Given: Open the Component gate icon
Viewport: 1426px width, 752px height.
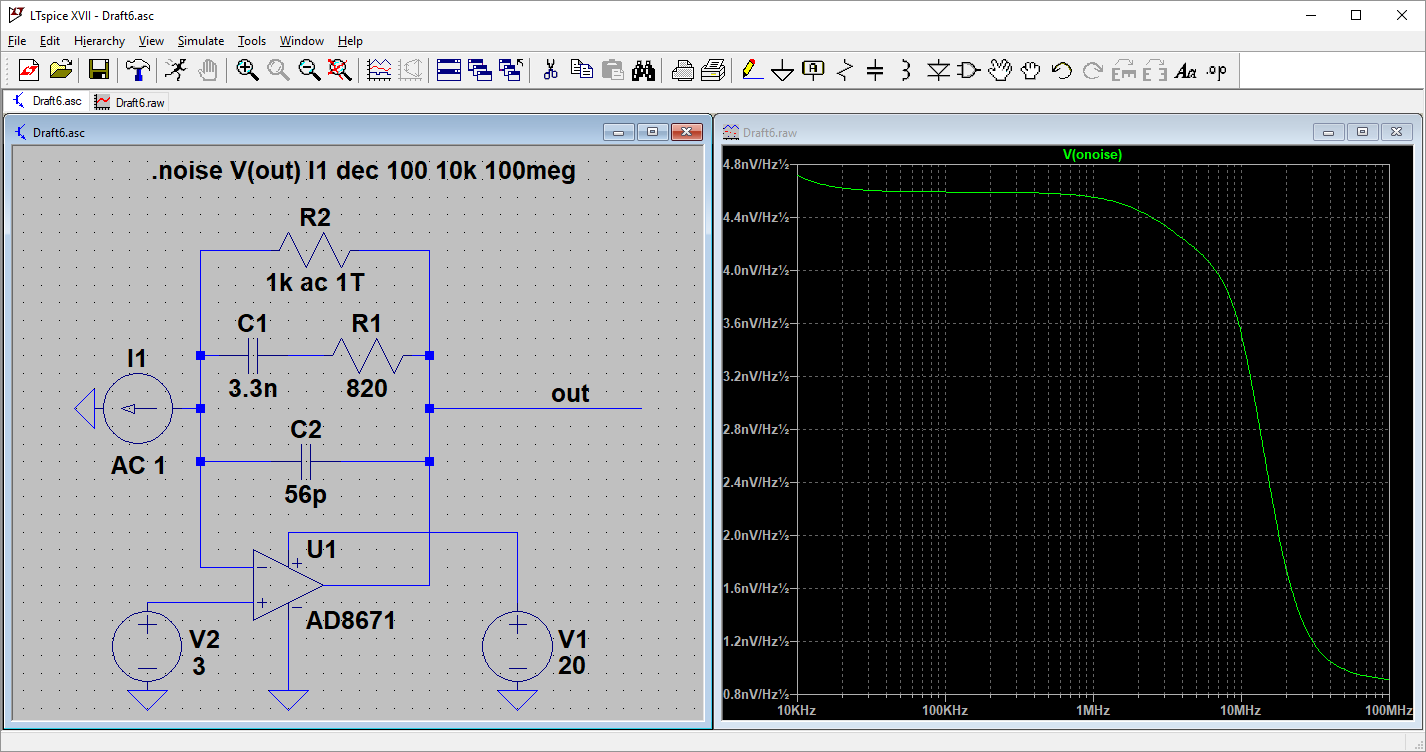Looking at the screenshot, I should [969, 70].
